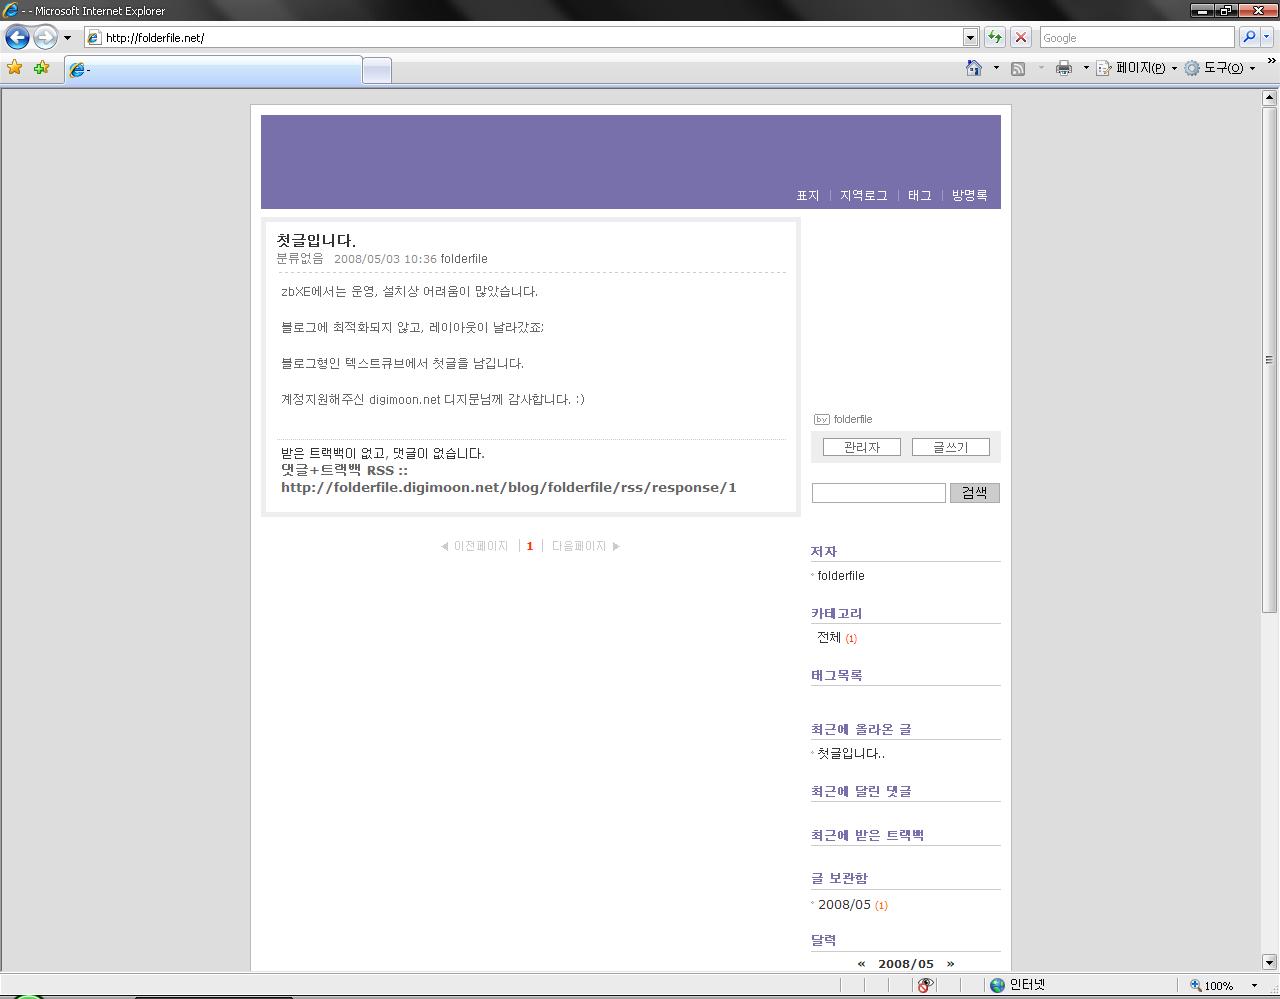
Task: Click the red Stop loading icon
Action: [x=1020, y=38]
